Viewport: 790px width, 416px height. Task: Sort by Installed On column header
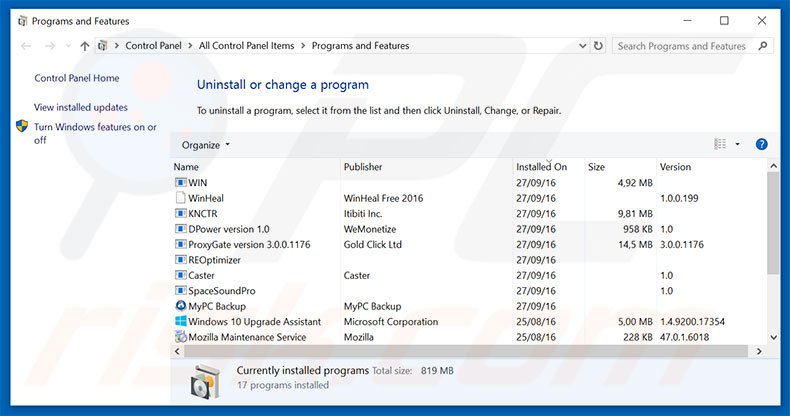click(541, 167)
